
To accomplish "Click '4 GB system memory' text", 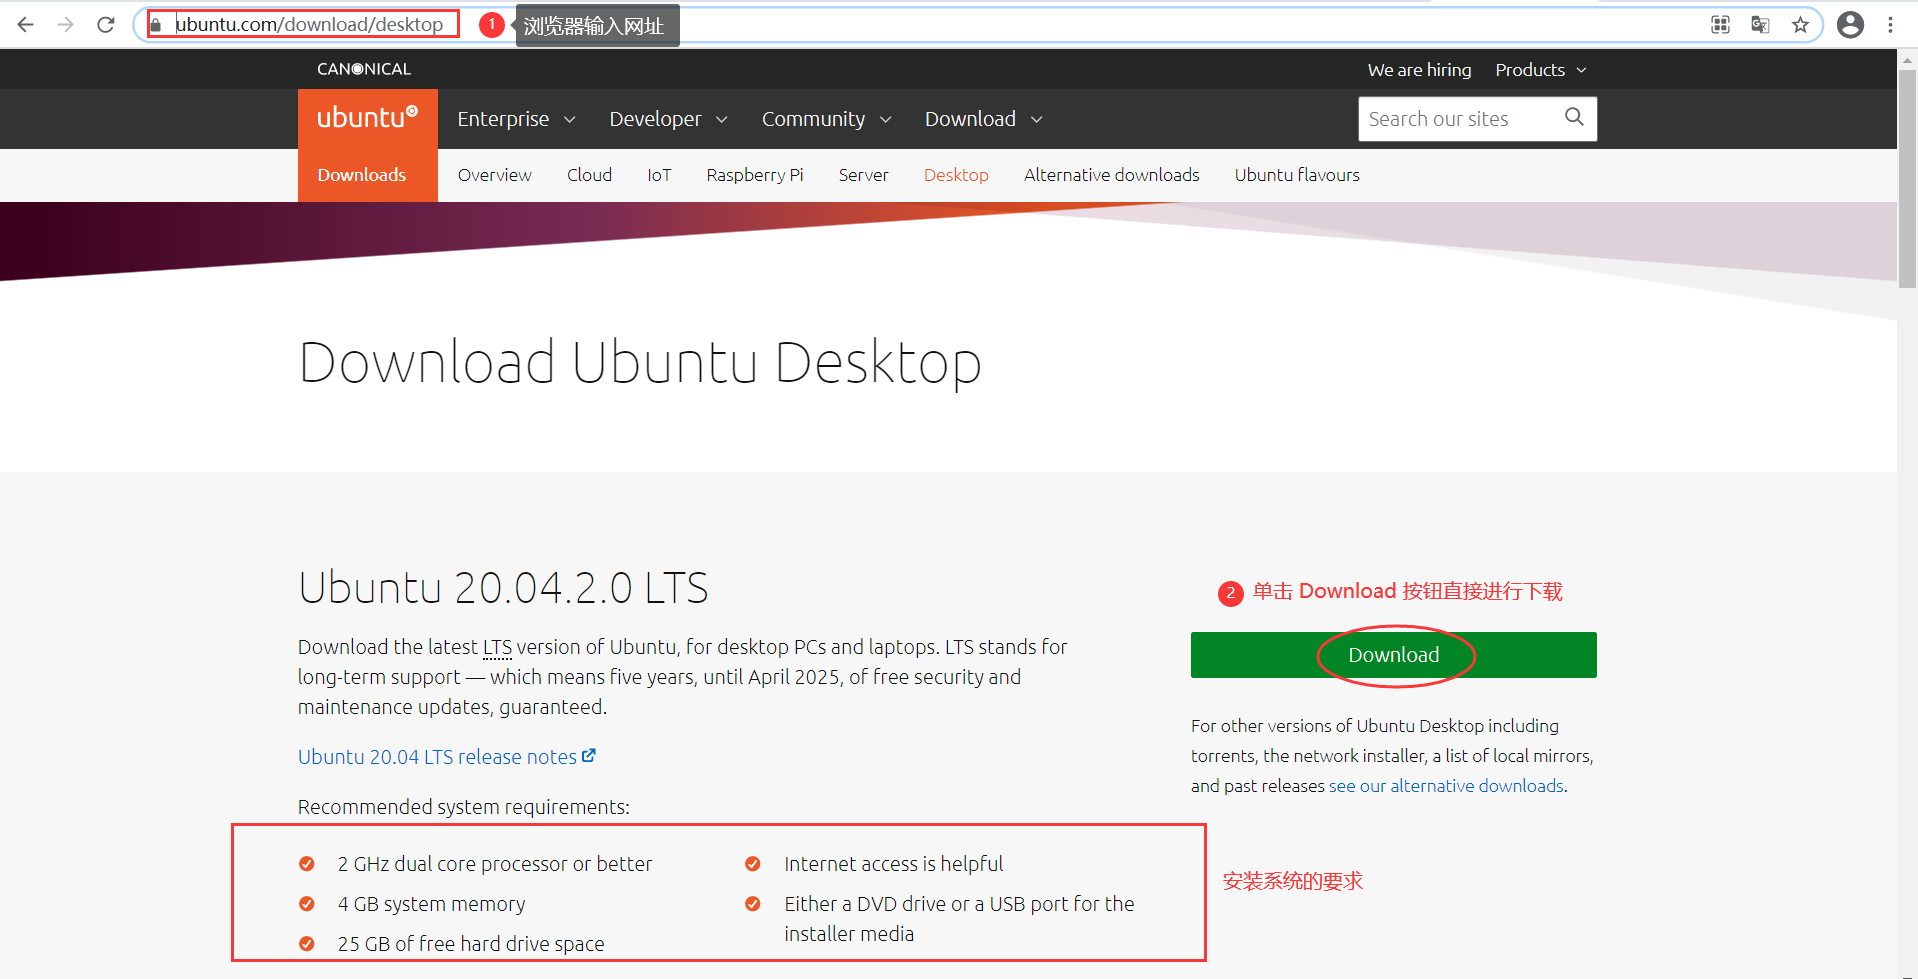I will pos(431,904).
